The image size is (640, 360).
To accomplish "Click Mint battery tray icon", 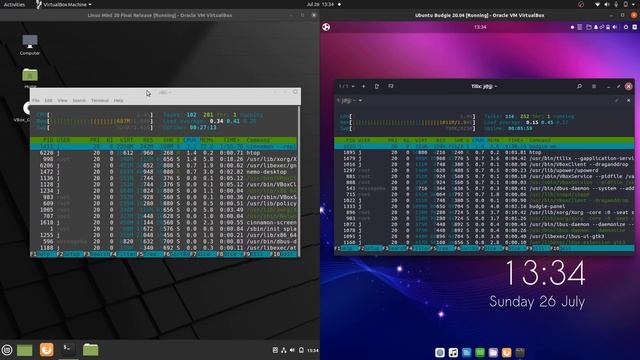I will [301, 350].
